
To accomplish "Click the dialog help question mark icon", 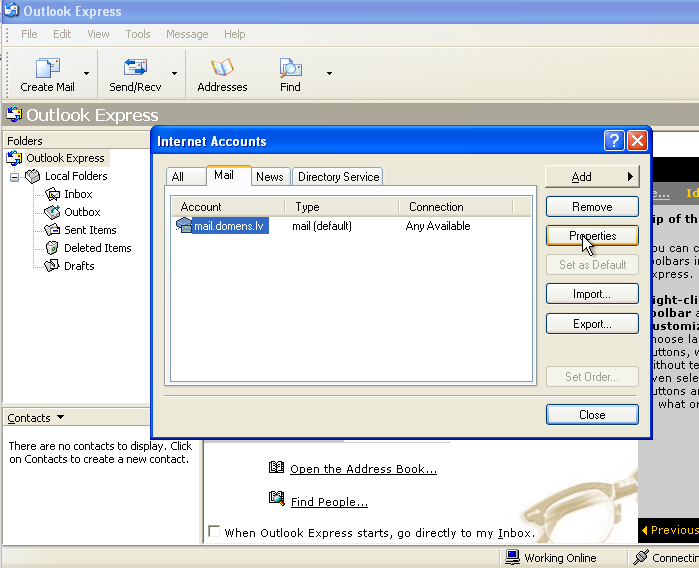I will pos(614,141).
